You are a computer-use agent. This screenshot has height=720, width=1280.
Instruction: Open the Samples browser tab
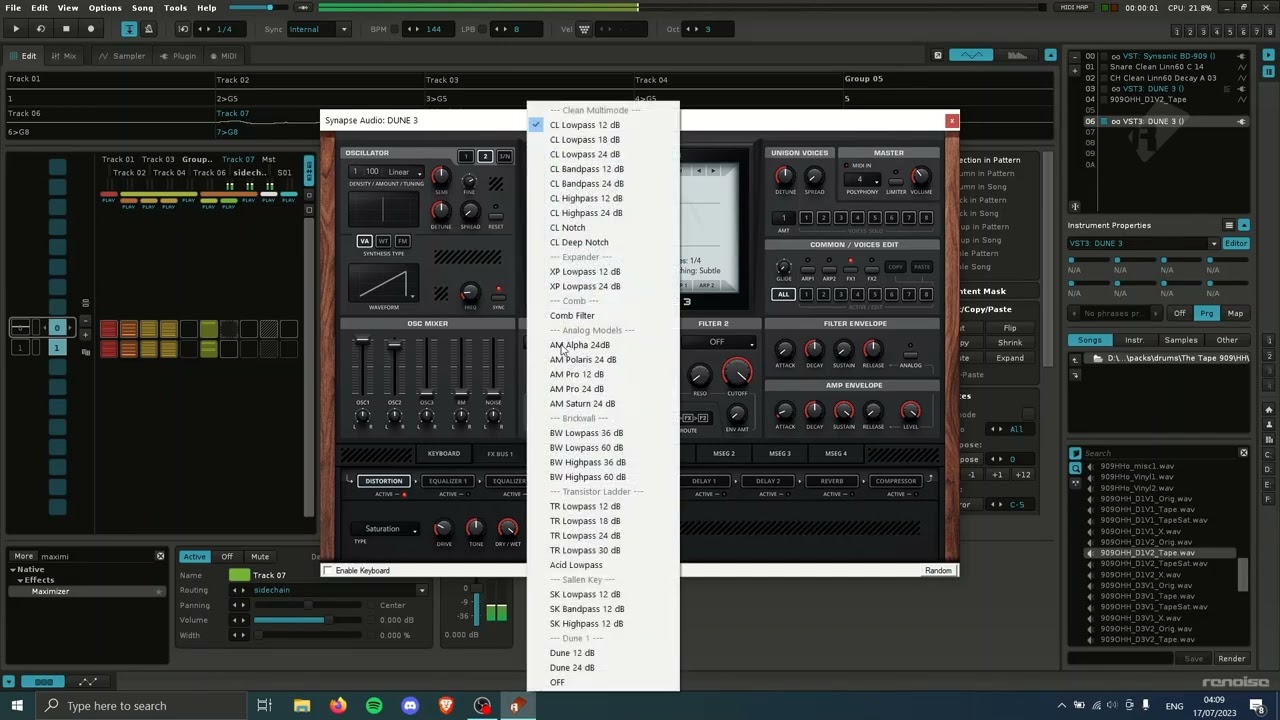click(x=1180, y=340)
